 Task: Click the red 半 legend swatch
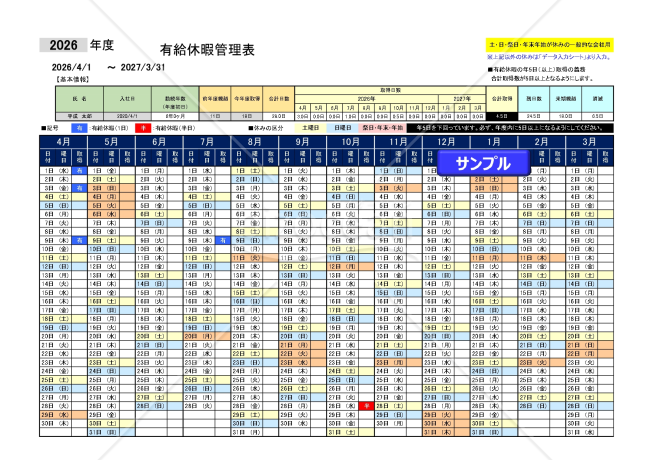[143, 128]
